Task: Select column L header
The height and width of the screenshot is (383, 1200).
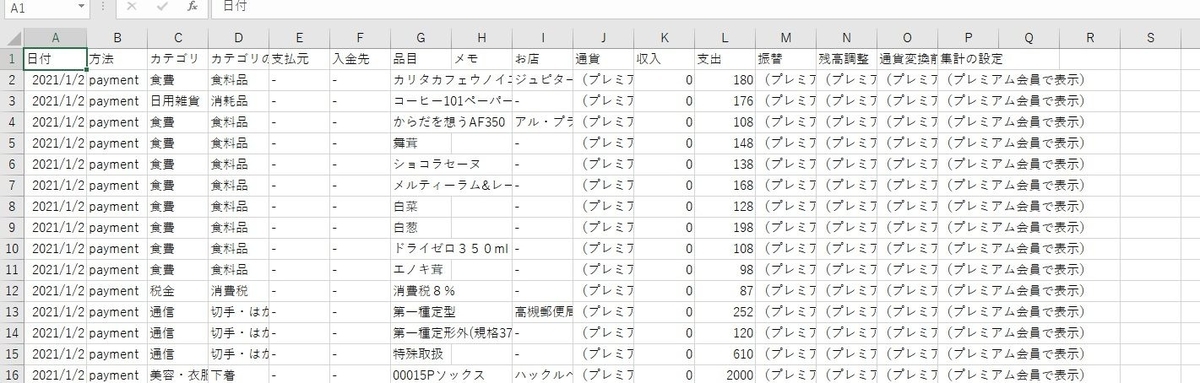Action: tap(725, 38)
